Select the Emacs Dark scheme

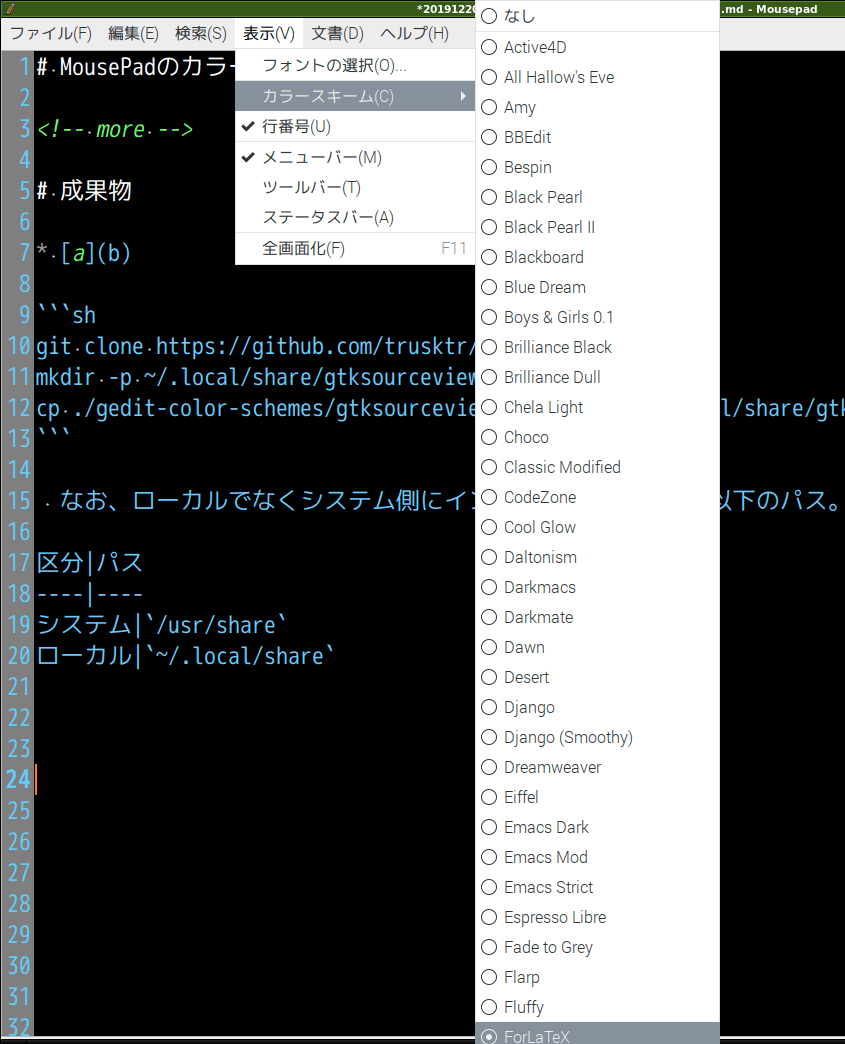597,827
